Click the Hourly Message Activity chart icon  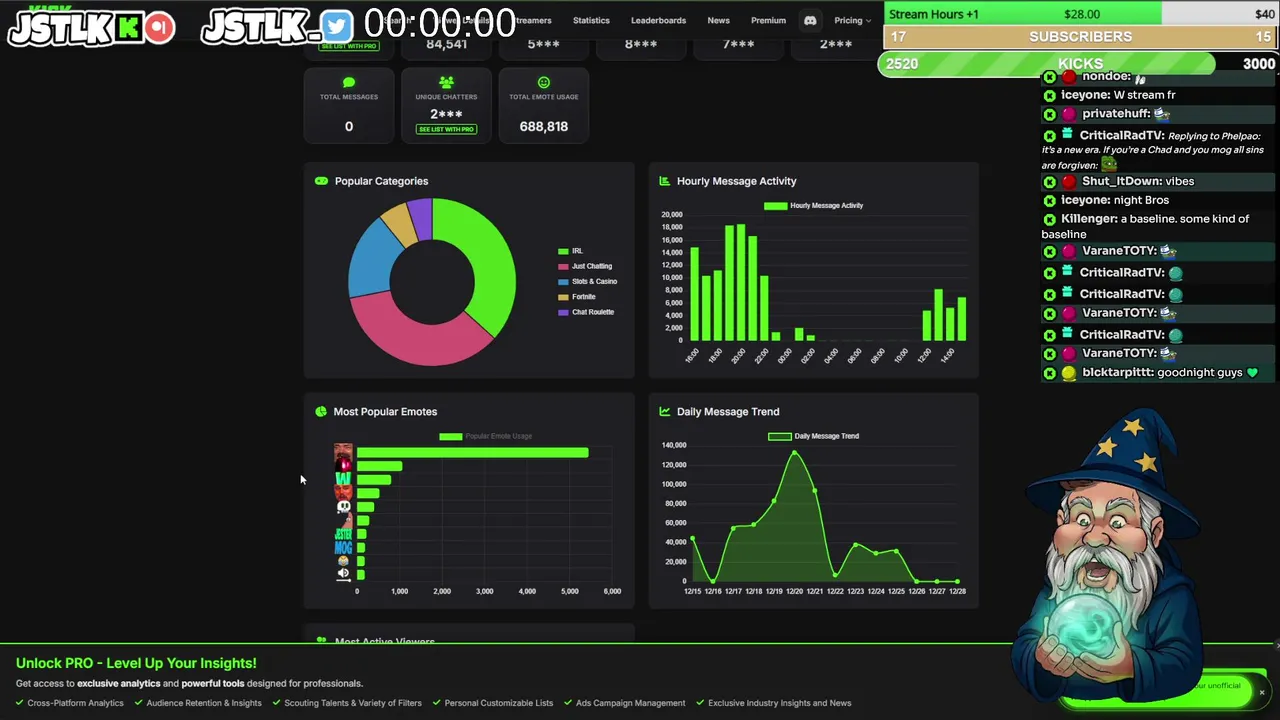point(664,181)
